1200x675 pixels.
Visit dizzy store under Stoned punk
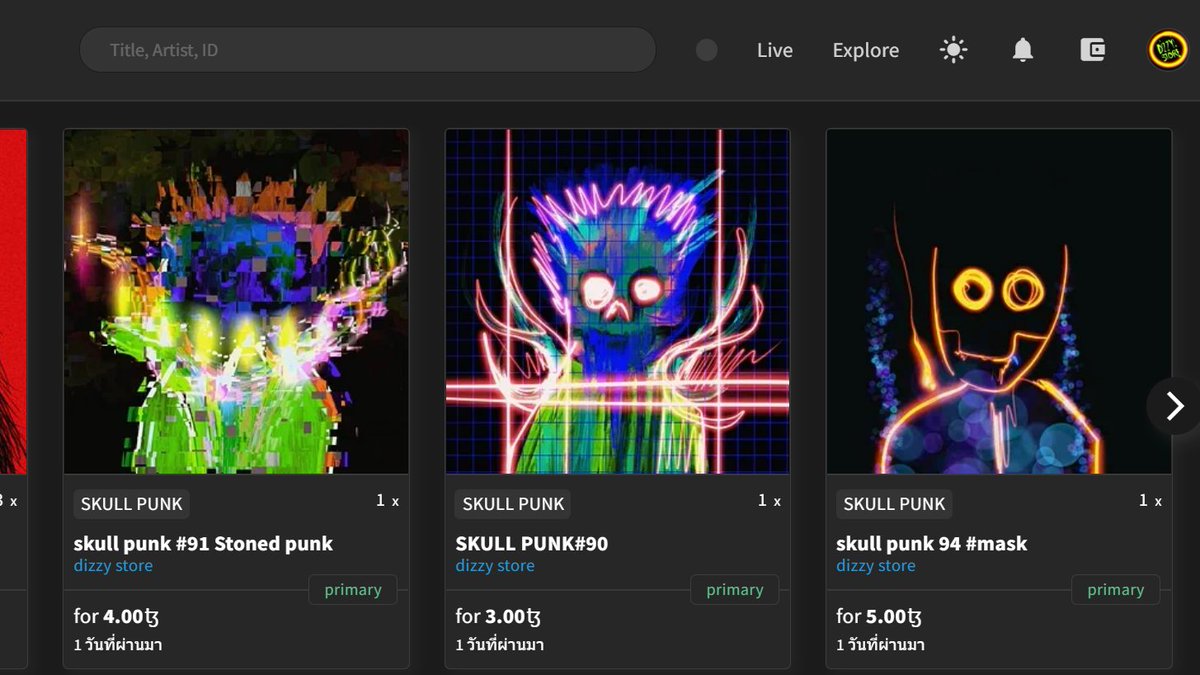[x=113, y=566]
